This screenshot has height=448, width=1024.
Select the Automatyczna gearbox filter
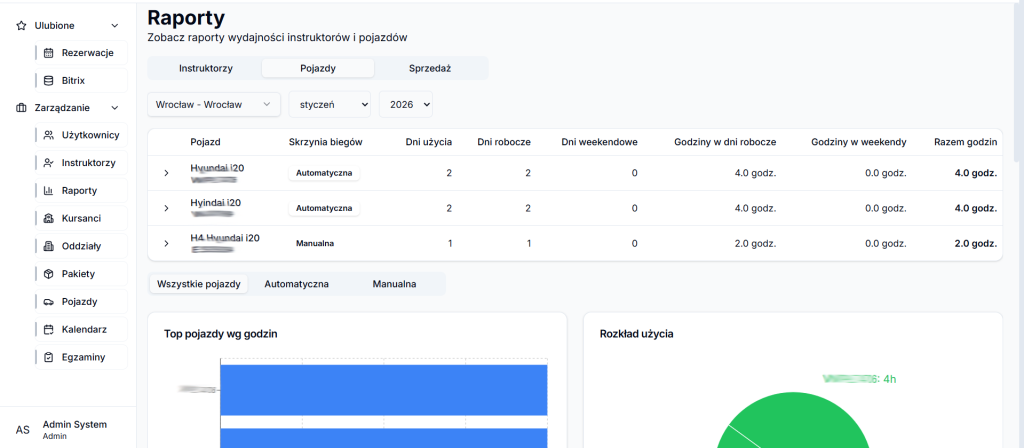point(296,284)
